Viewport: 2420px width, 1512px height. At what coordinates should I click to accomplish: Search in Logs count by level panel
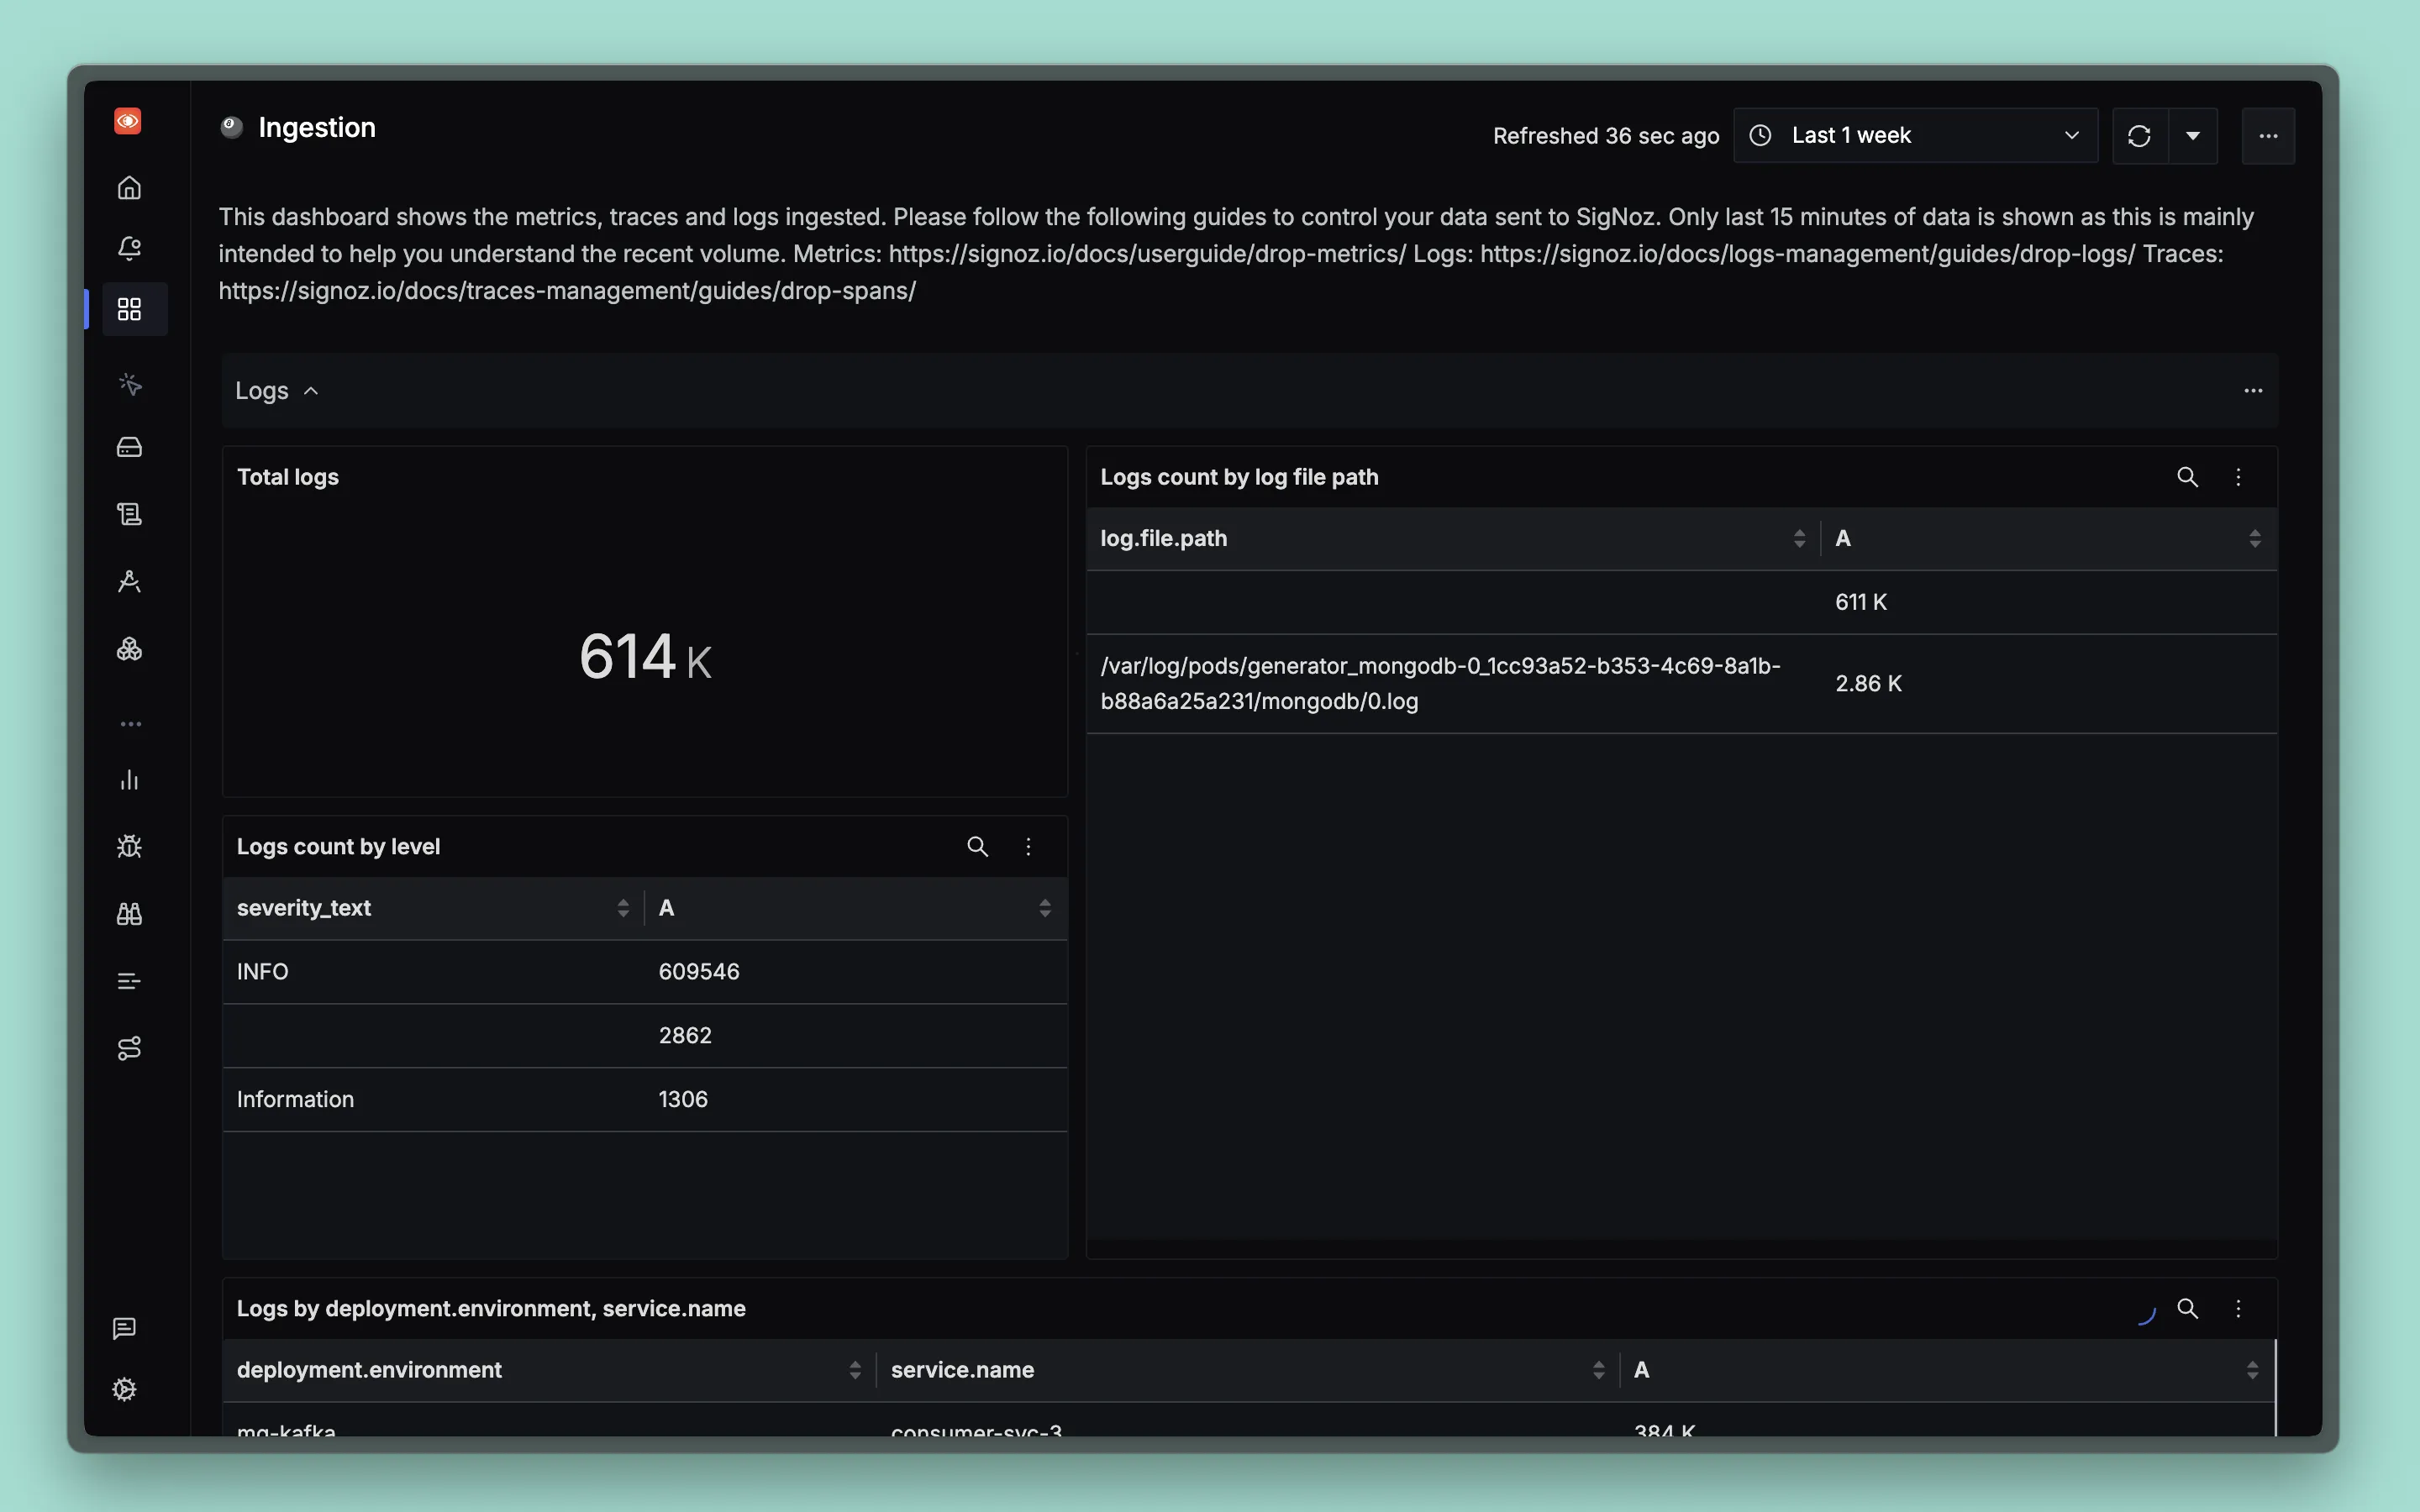tap(977, 847)
